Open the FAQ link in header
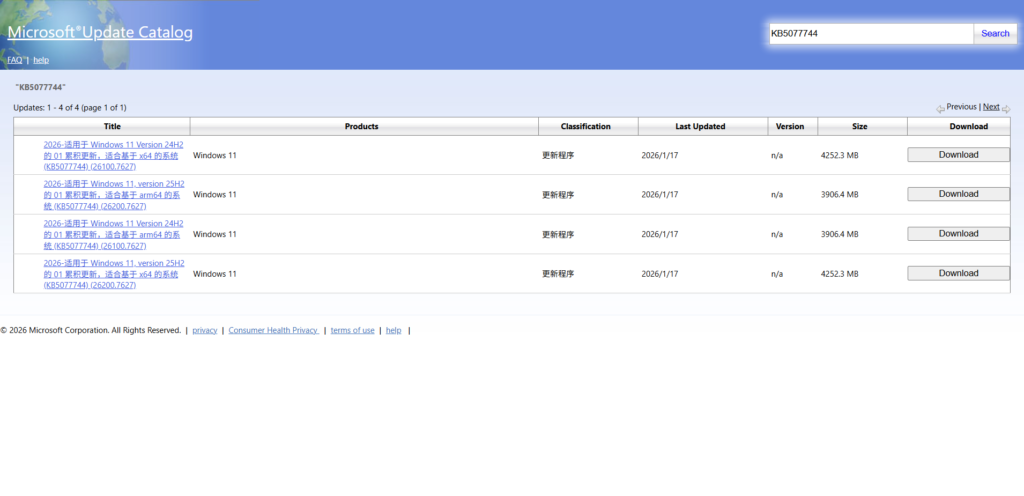Image resolution: width=1024 pixels, height=496 pixels. (x=14, y=60)
